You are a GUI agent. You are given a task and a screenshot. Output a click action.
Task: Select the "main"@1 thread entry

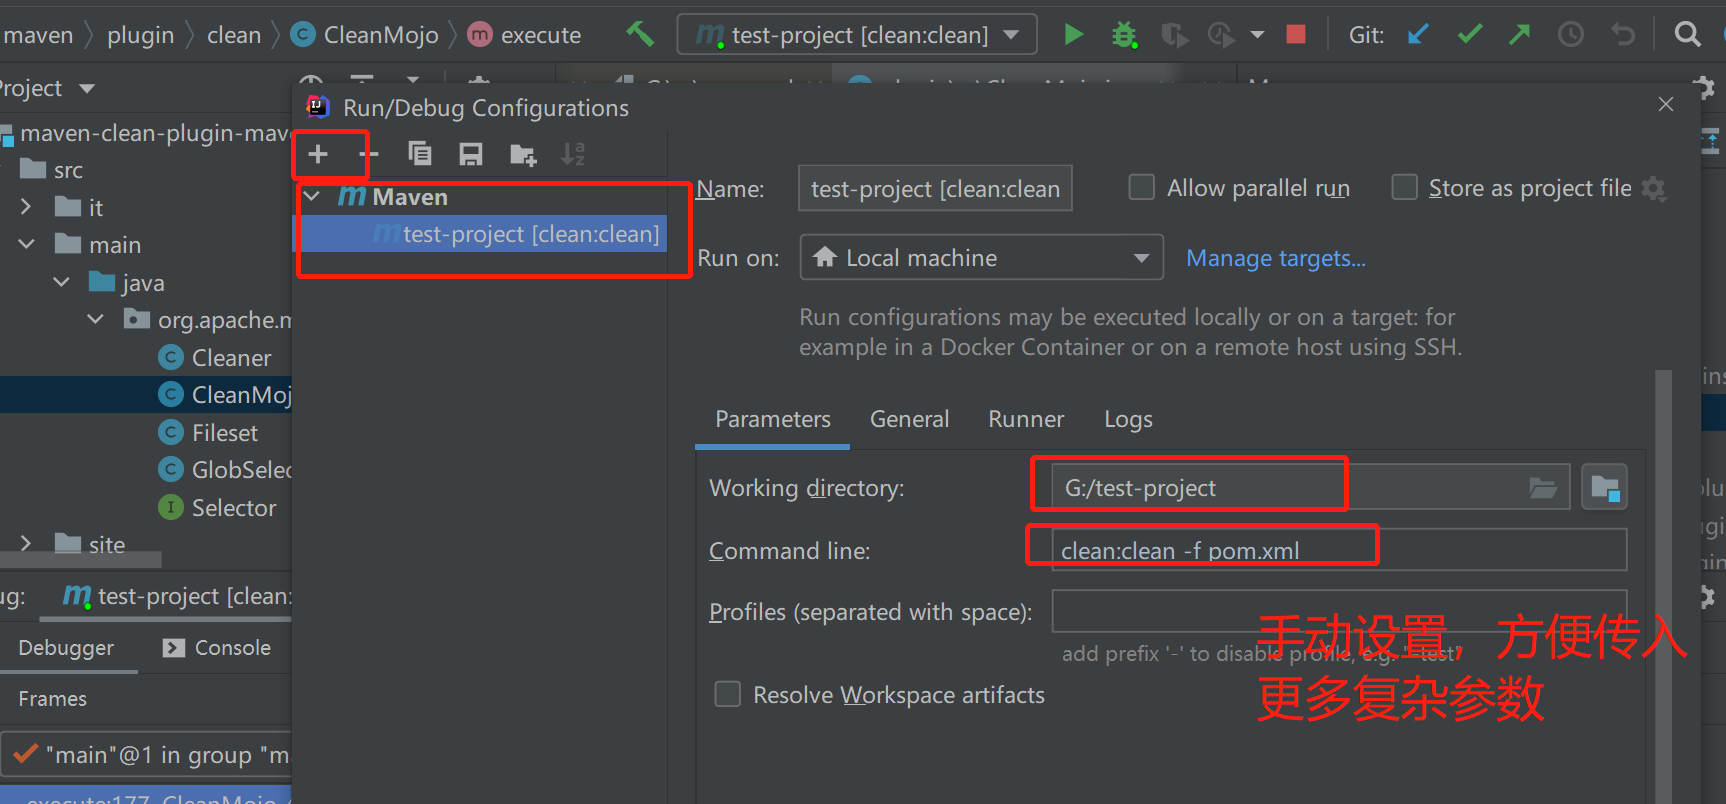146,755
